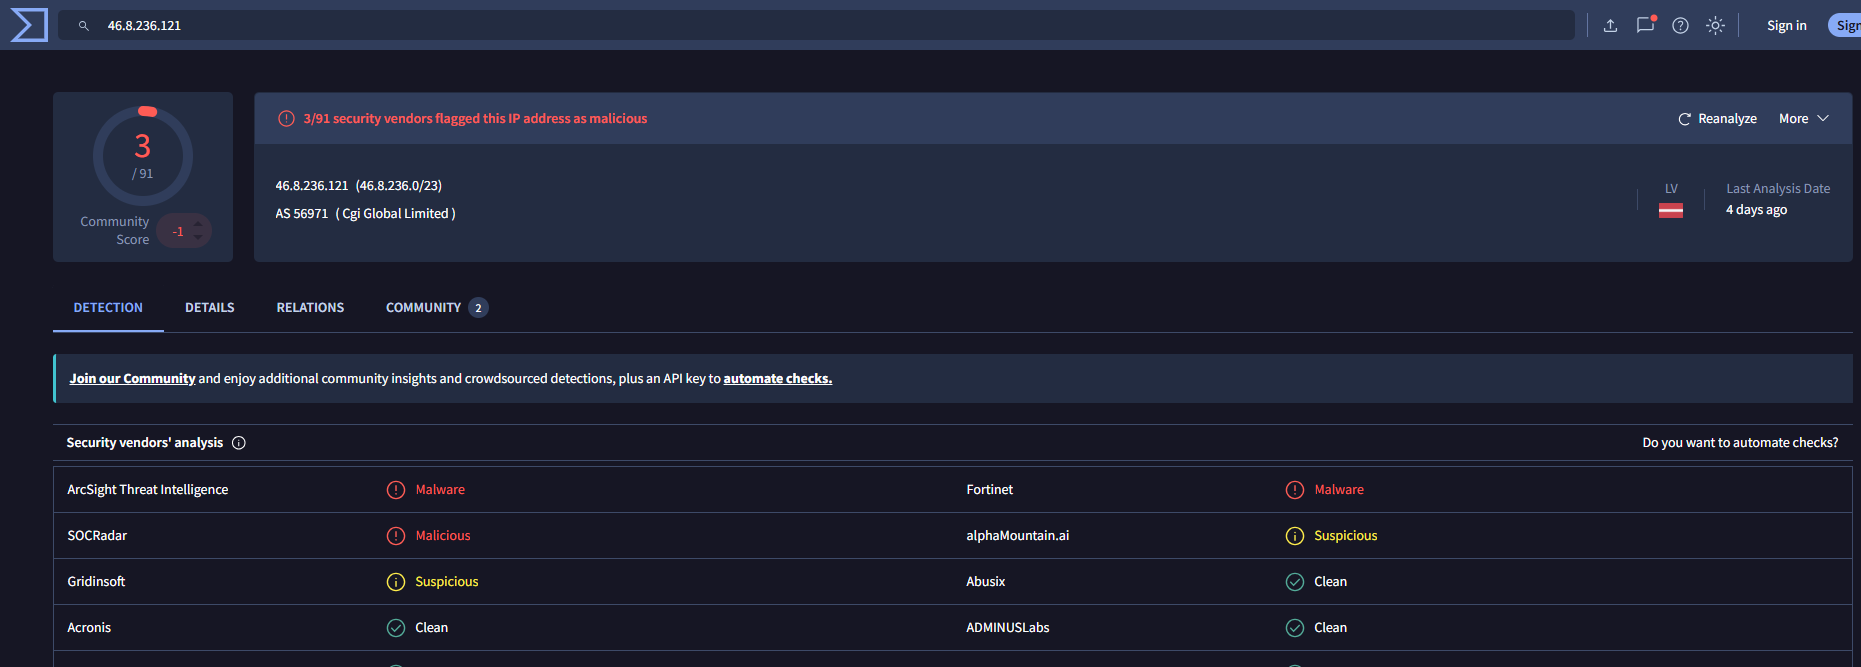Downvote the community score arrow

coord(198,238)
